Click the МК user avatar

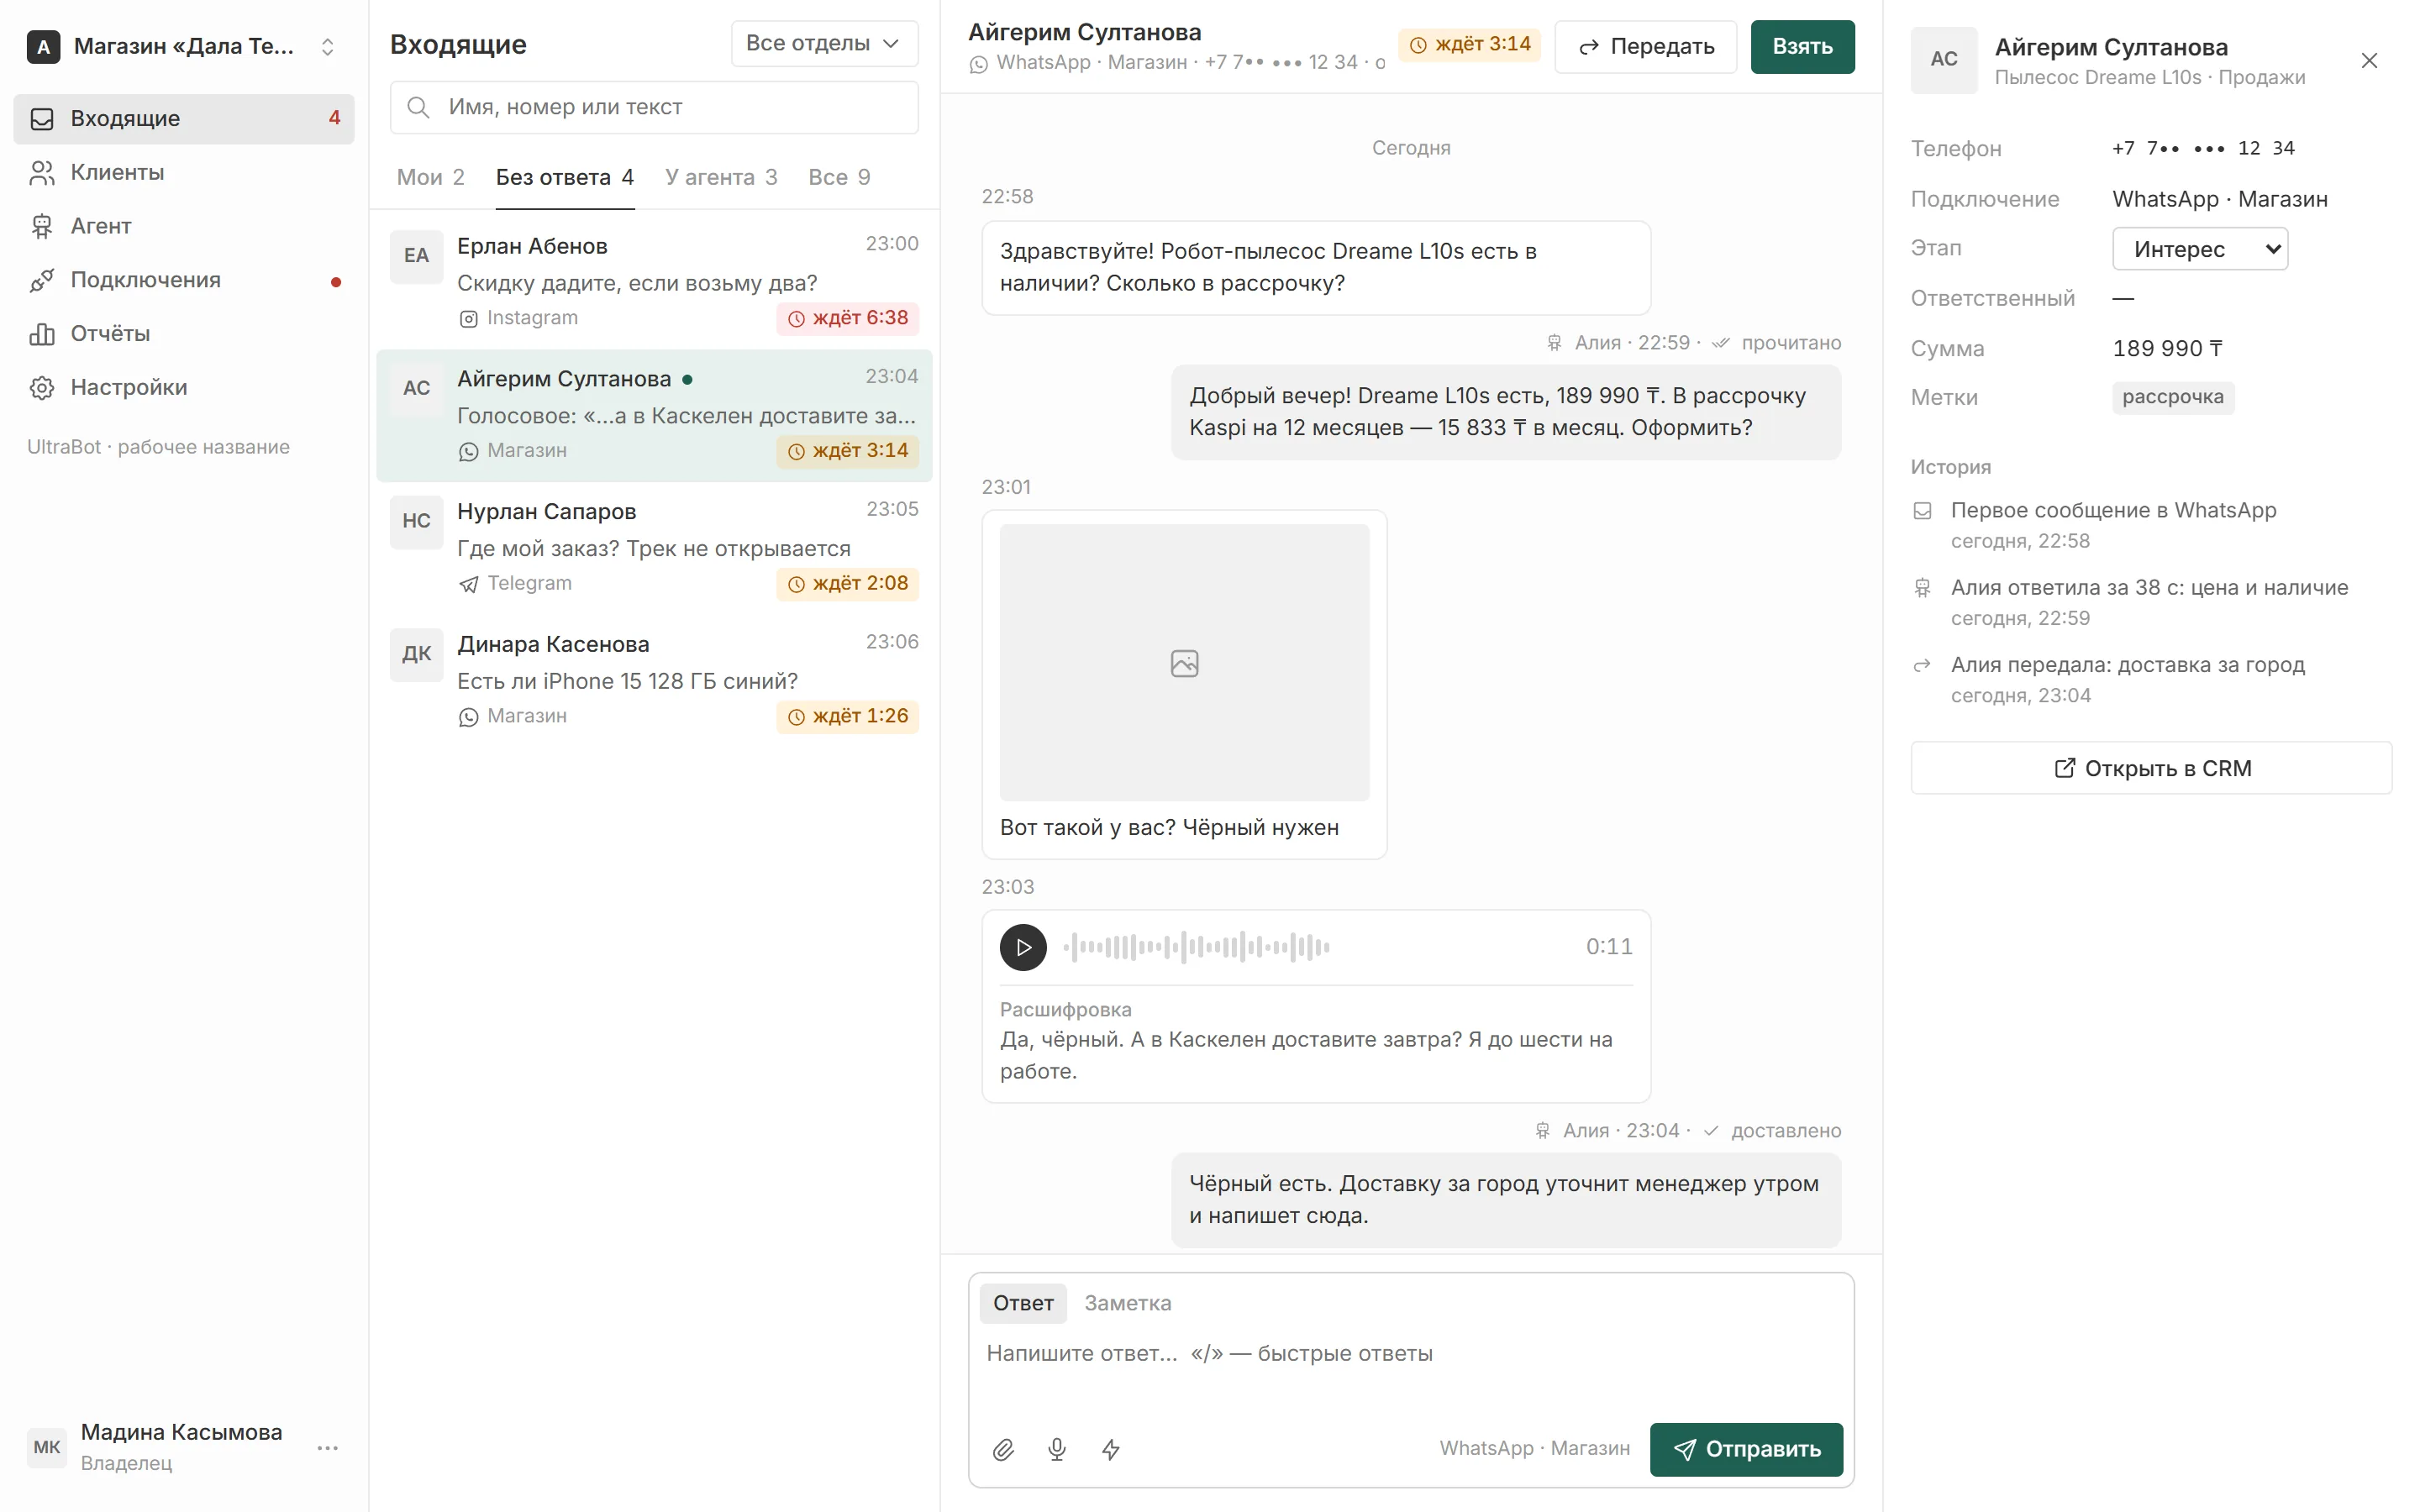(47, 1447)
